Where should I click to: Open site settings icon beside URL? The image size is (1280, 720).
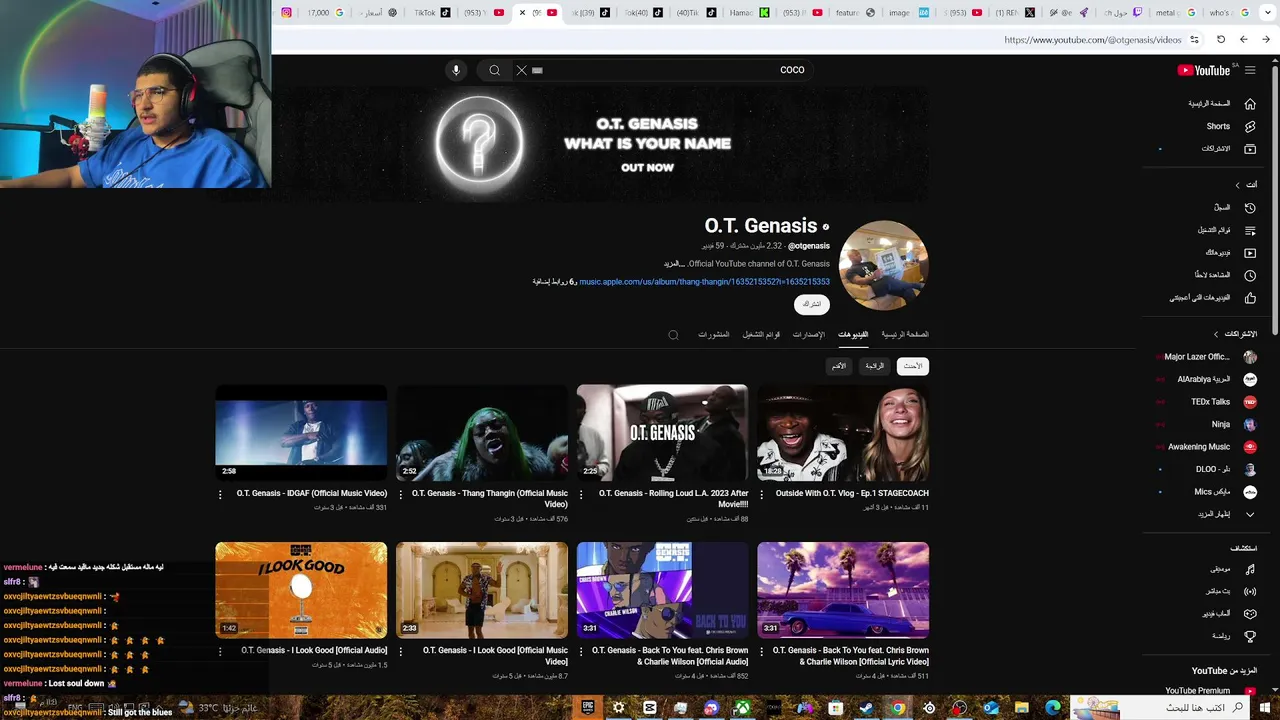point(1194,40)
